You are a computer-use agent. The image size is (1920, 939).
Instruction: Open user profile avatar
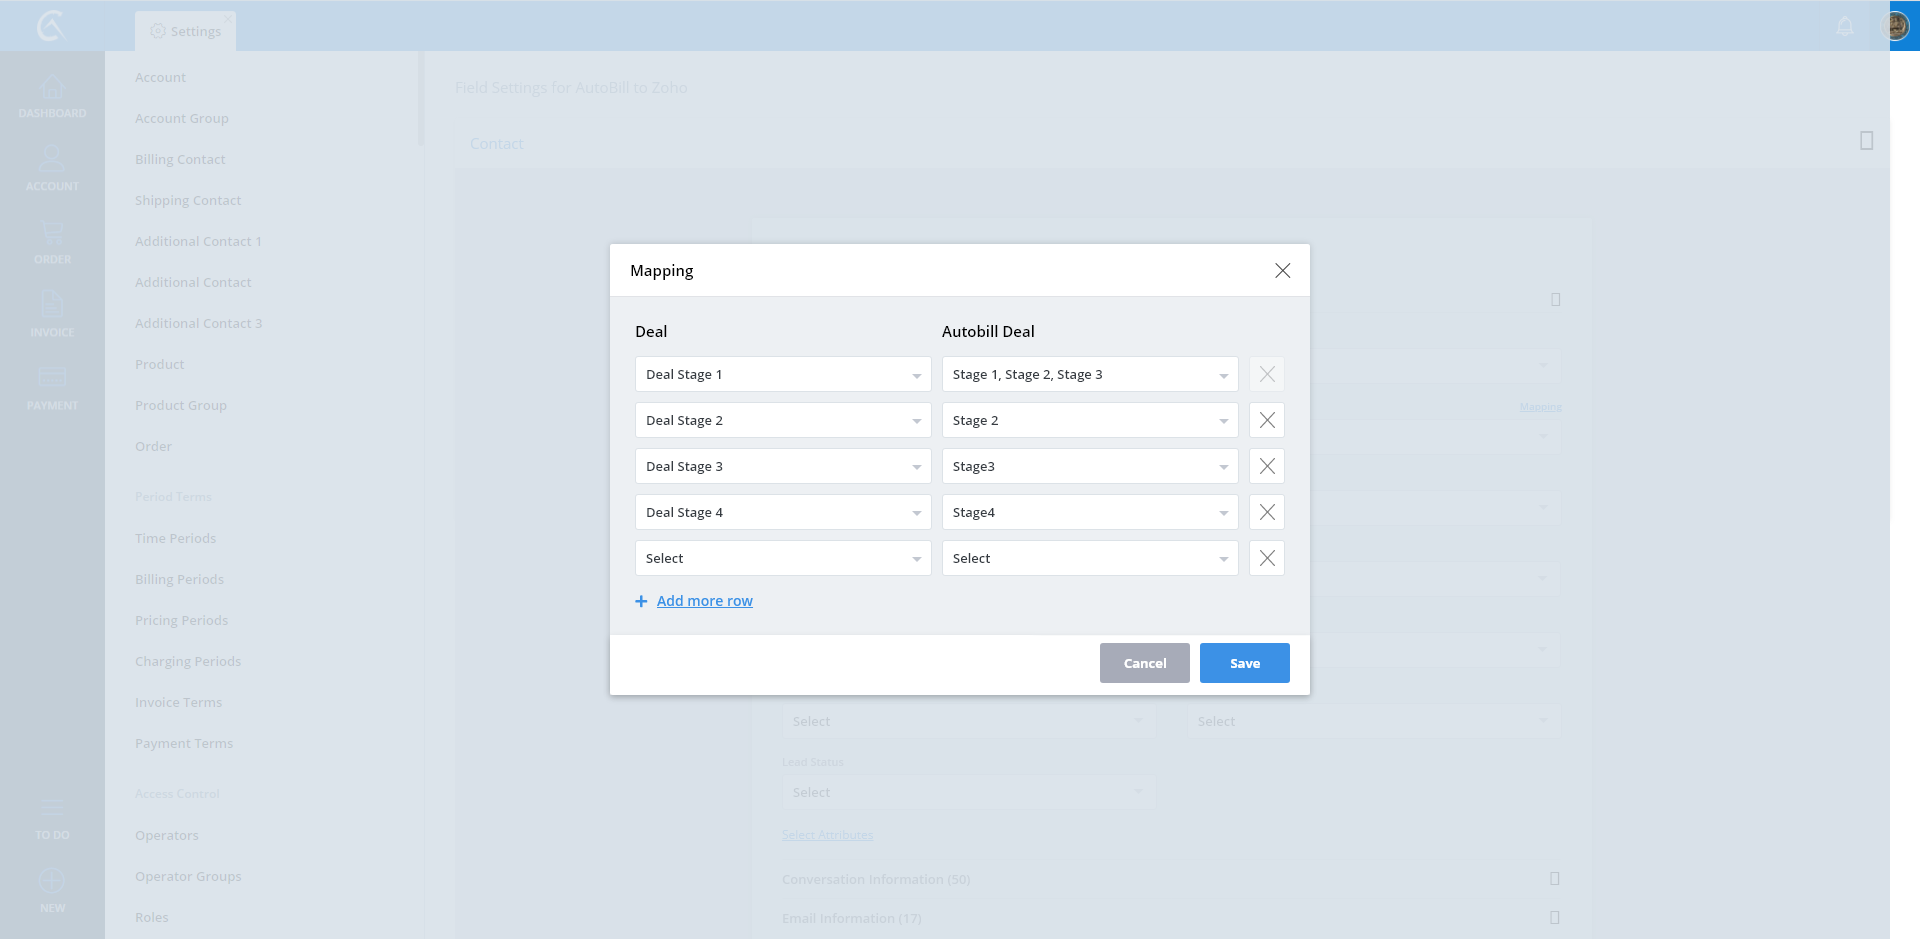(x=1895, y=26)
